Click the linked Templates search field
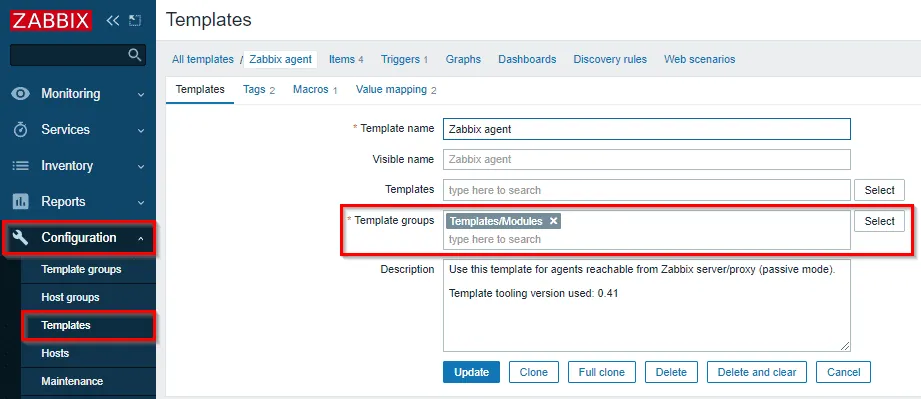 pos(647,190)
